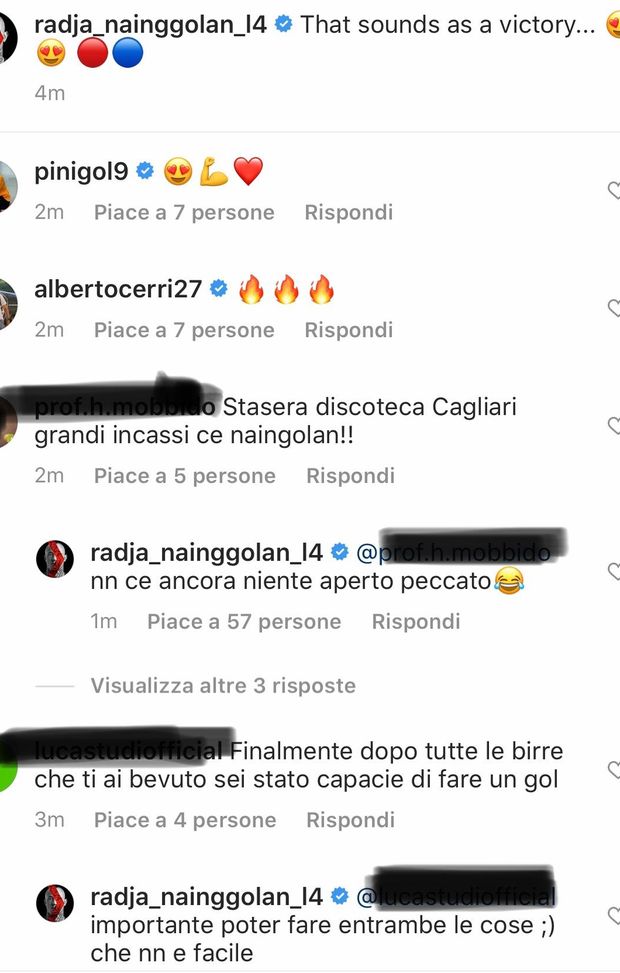Like albertocerri27's fire emoji comment
620x973 pixels.
(x=614, y=308)
